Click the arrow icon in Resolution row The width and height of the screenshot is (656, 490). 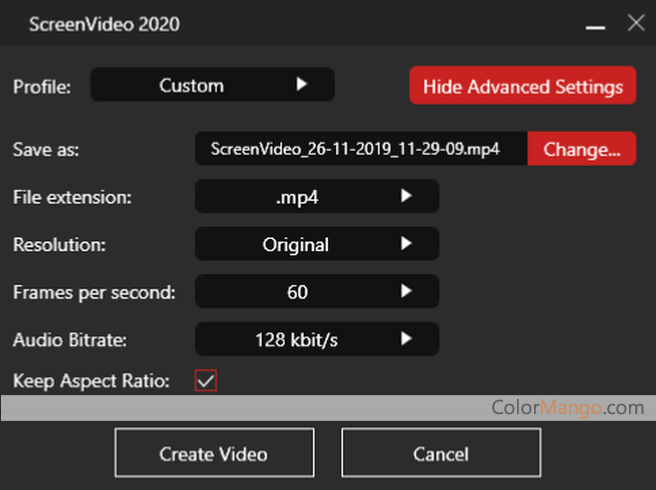click(x=405, y=244)
